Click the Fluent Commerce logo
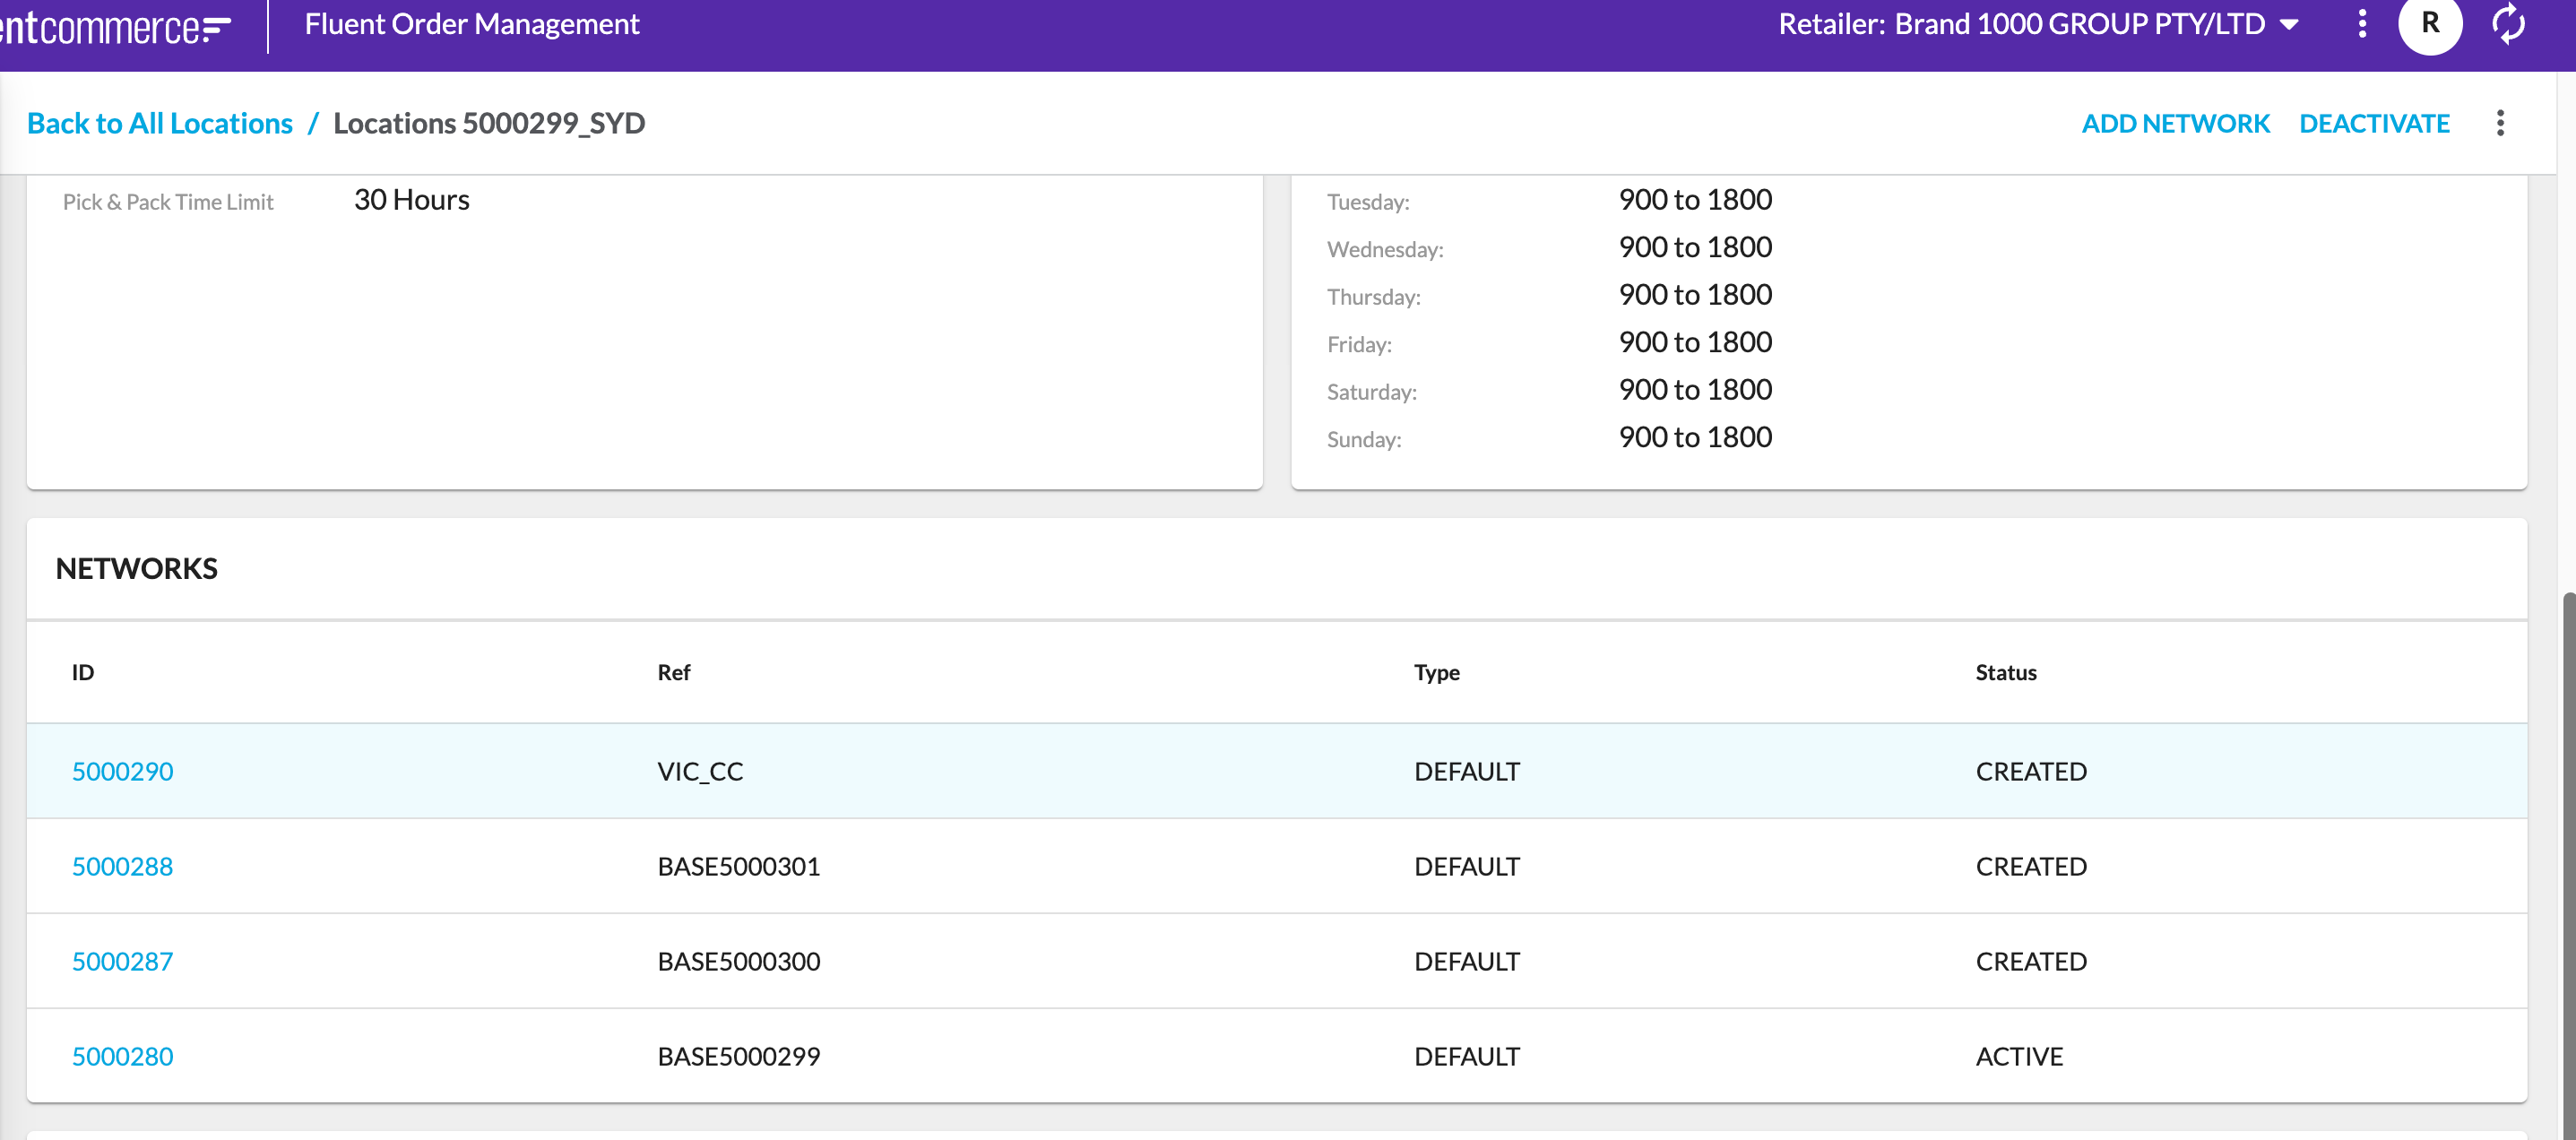The width and height of the screenshot is (2576, 1140). (115, 27)
